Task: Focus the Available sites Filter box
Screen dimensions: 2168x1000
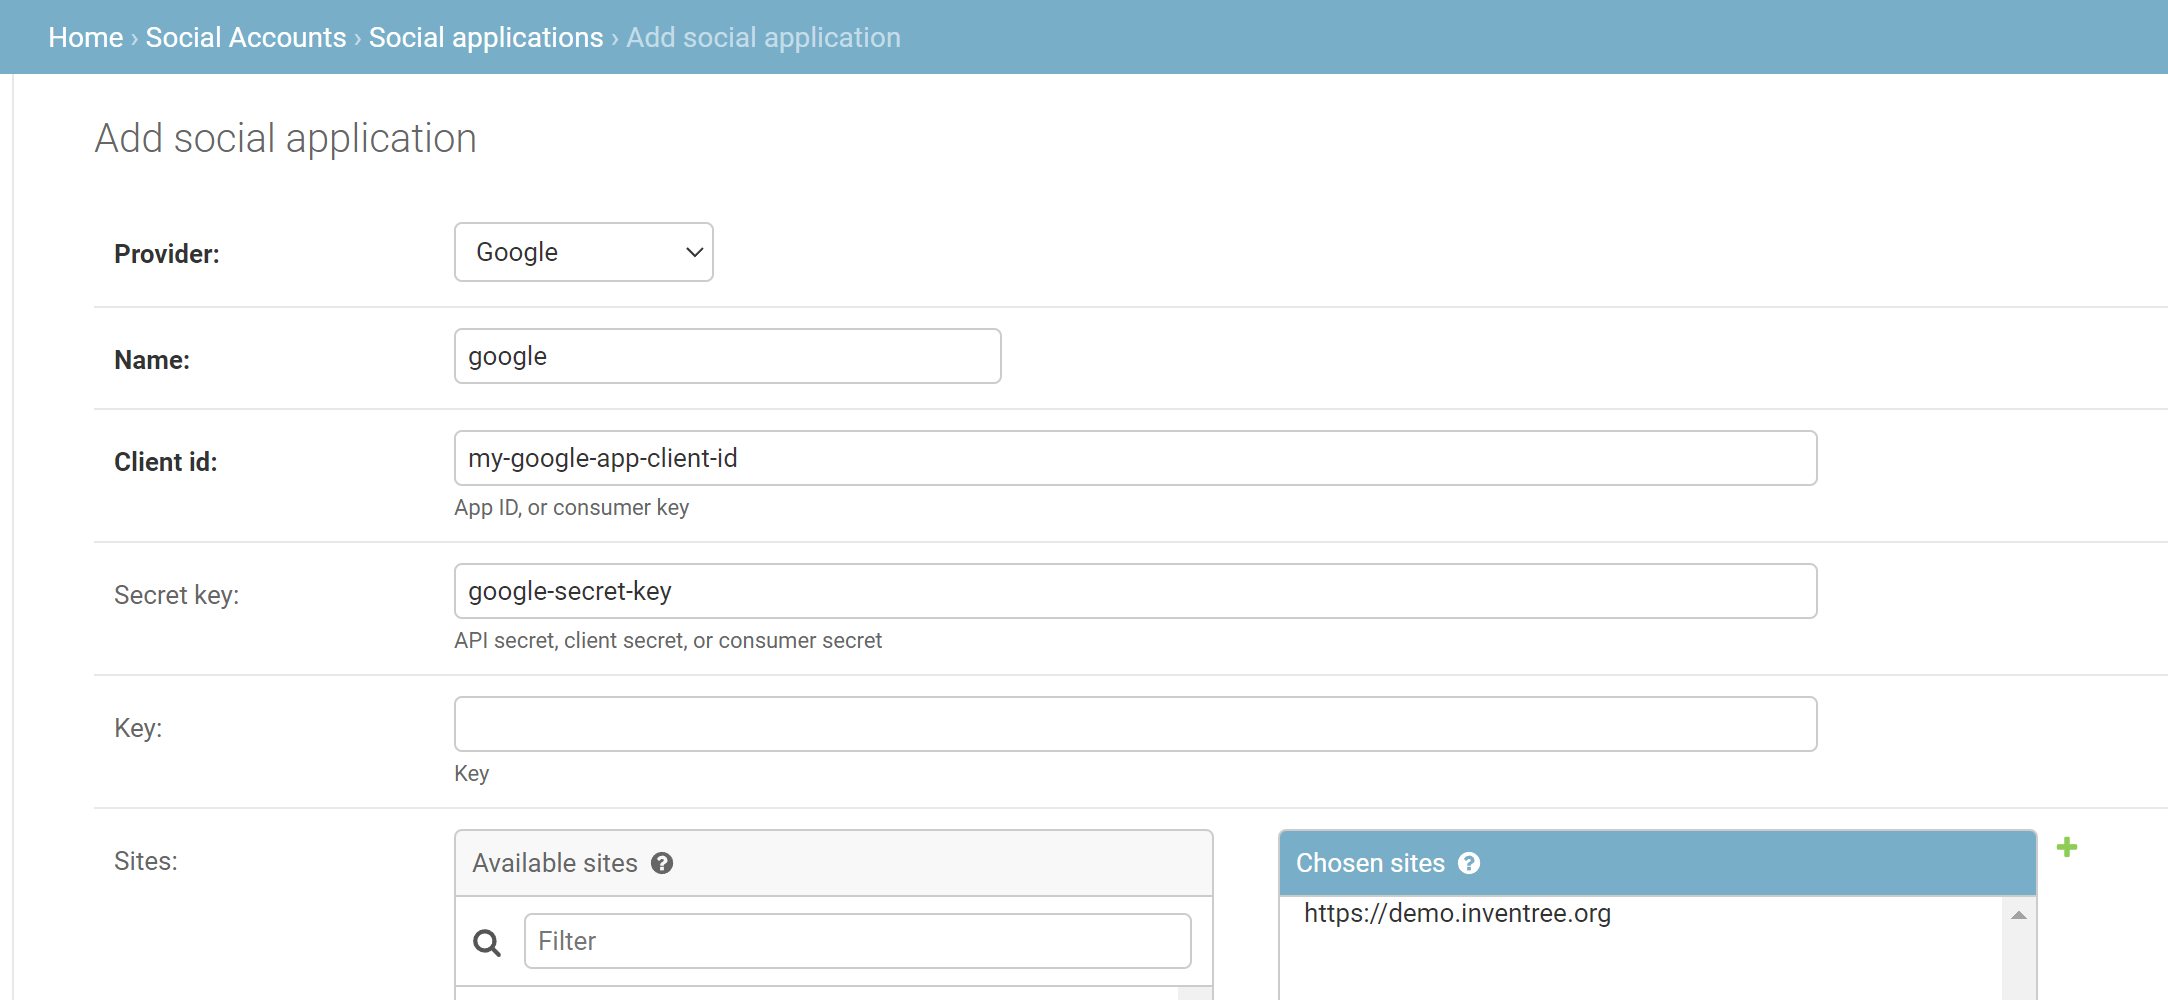Action: pos(857,941)
